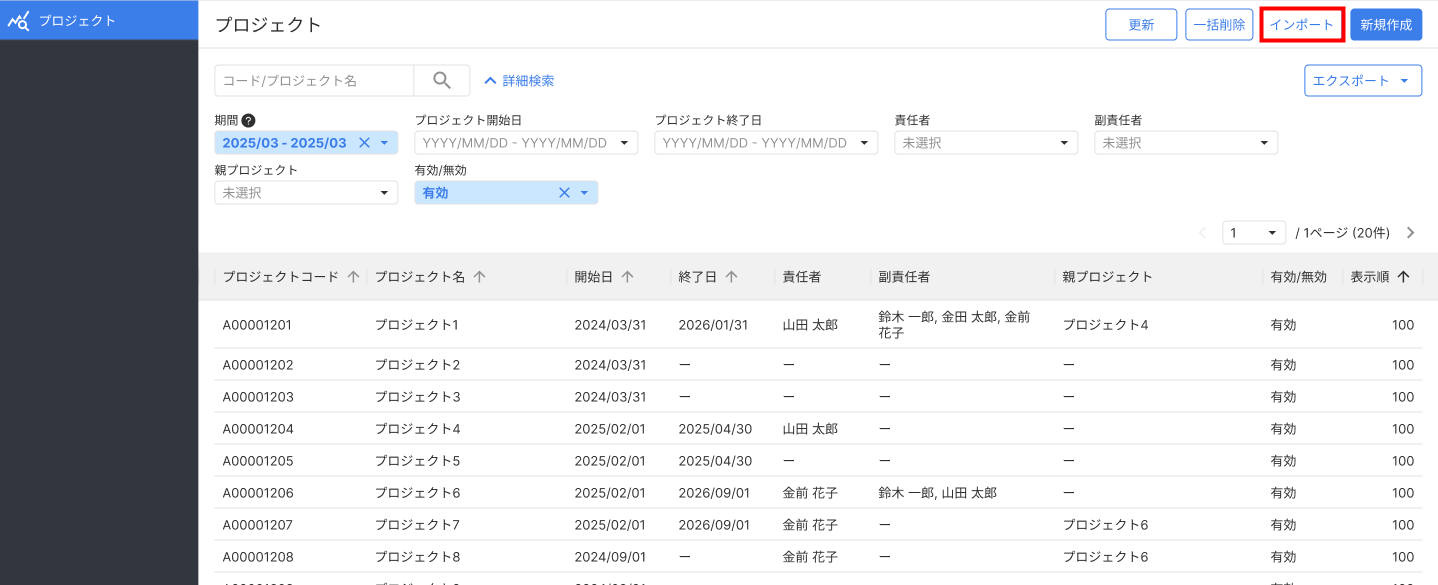Click project code A00001208

coord(258,557)
